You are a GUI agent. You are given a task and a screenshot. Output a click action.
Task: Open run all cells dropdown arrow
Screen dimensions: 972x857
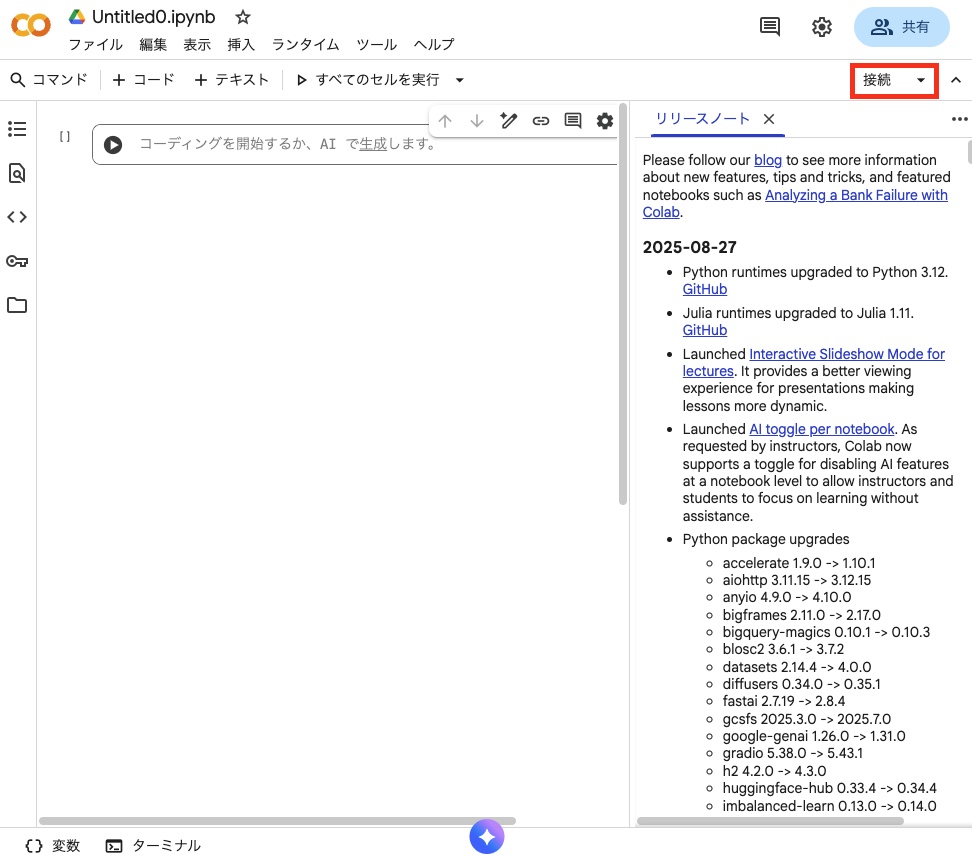460,80
